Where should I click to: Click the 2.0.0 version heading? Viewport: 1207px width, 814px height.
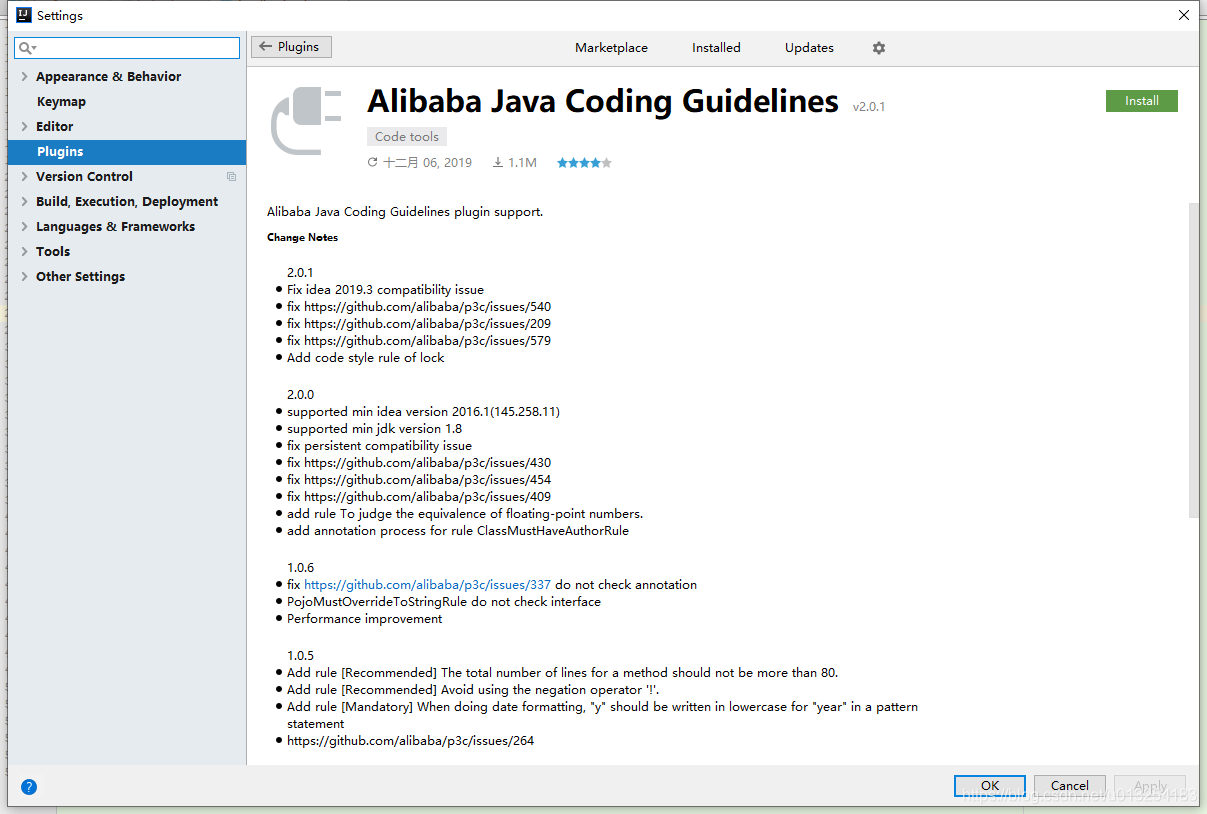click(x=300, y=395)
